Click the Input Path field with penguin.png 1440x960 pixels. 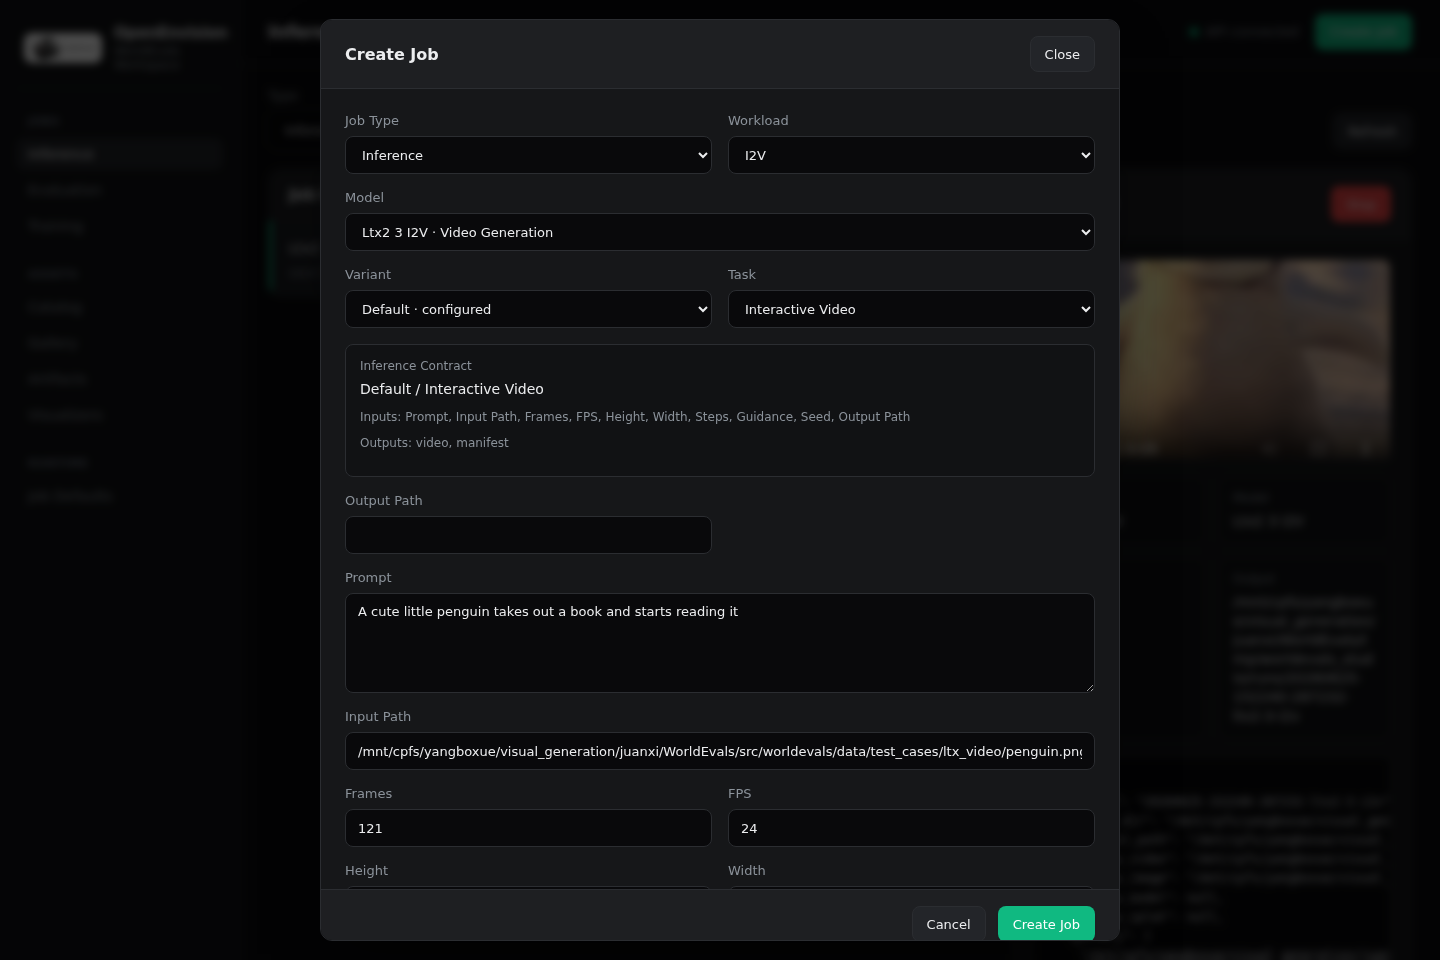(720, 751)
